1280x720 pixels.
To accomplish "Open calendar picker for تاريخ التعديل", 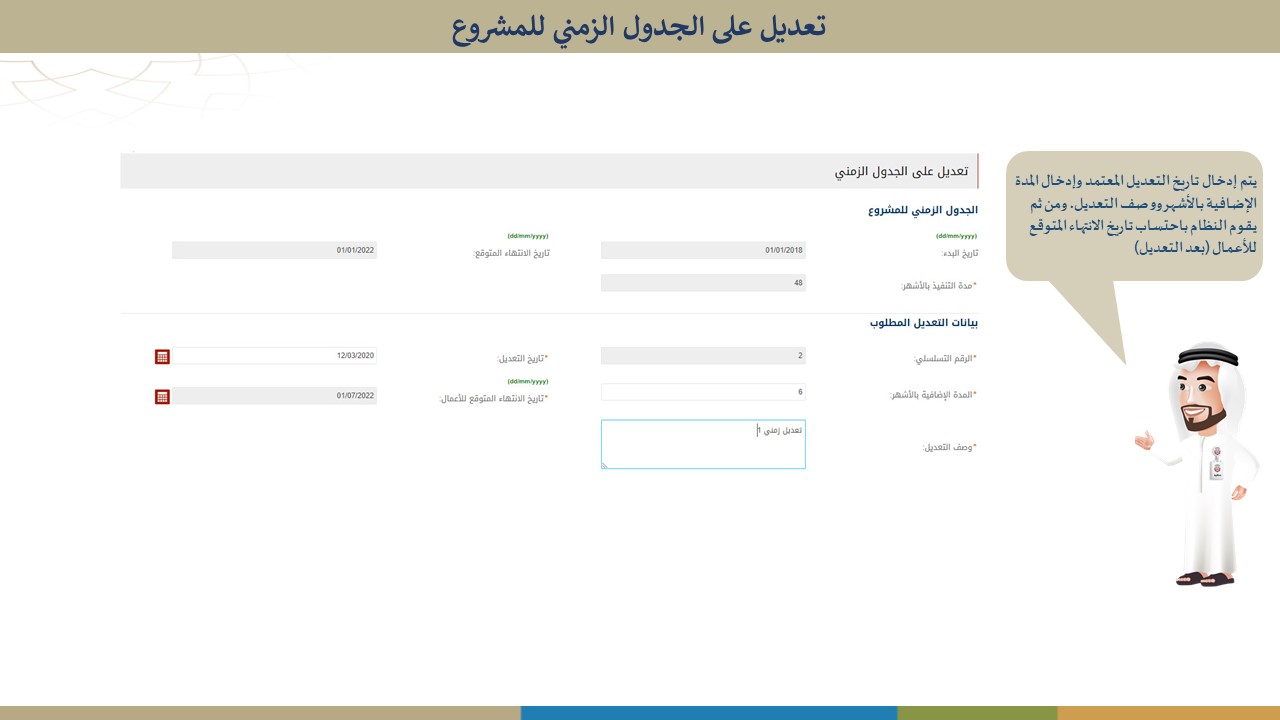I will click(x=162, y=357).
